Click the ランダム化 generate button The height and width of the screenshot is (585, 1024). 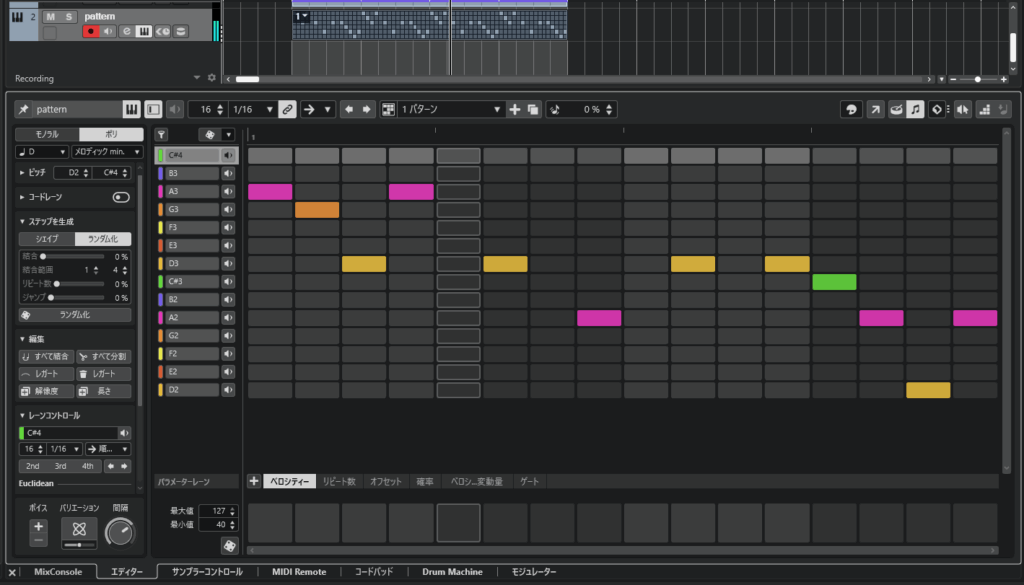click(x=75, y=314)
